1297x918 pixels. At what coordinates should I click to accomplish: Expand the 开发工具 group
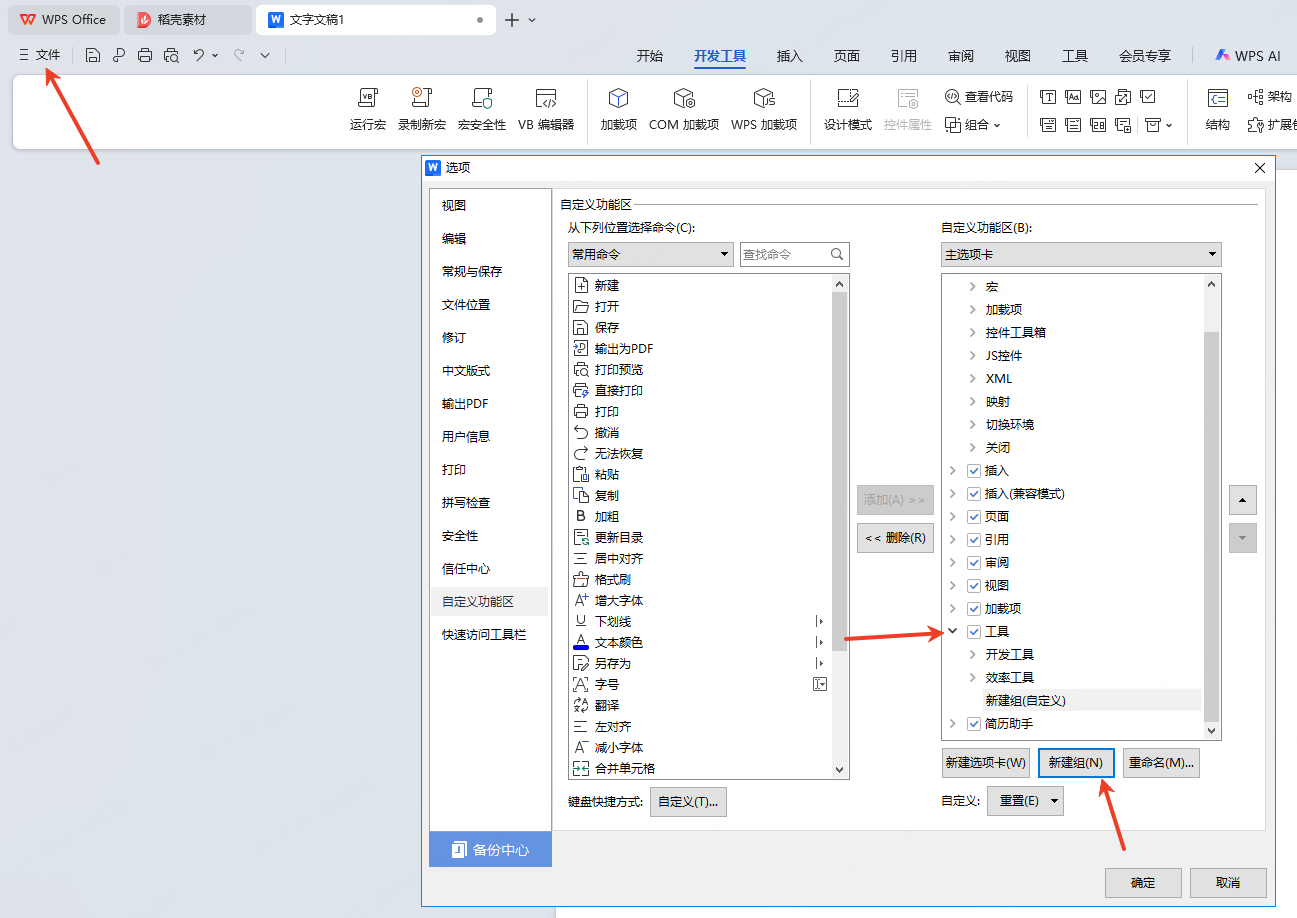point(973,655)
